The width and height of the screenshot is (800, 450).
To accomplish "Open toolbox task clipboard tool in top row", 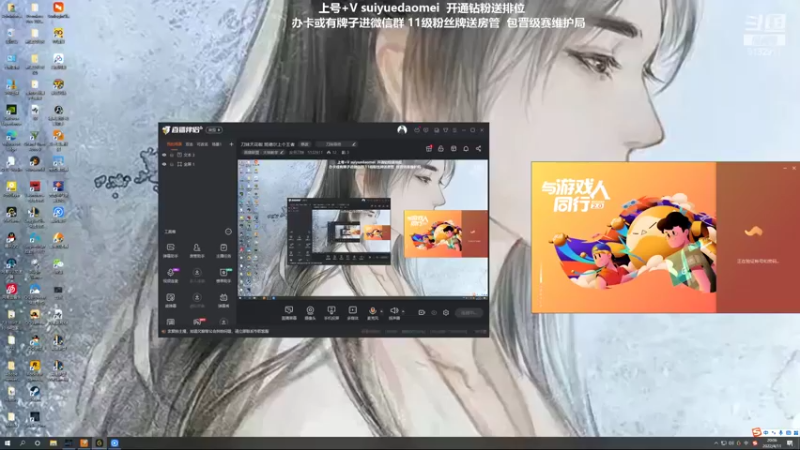I will (x=223, y=250).
